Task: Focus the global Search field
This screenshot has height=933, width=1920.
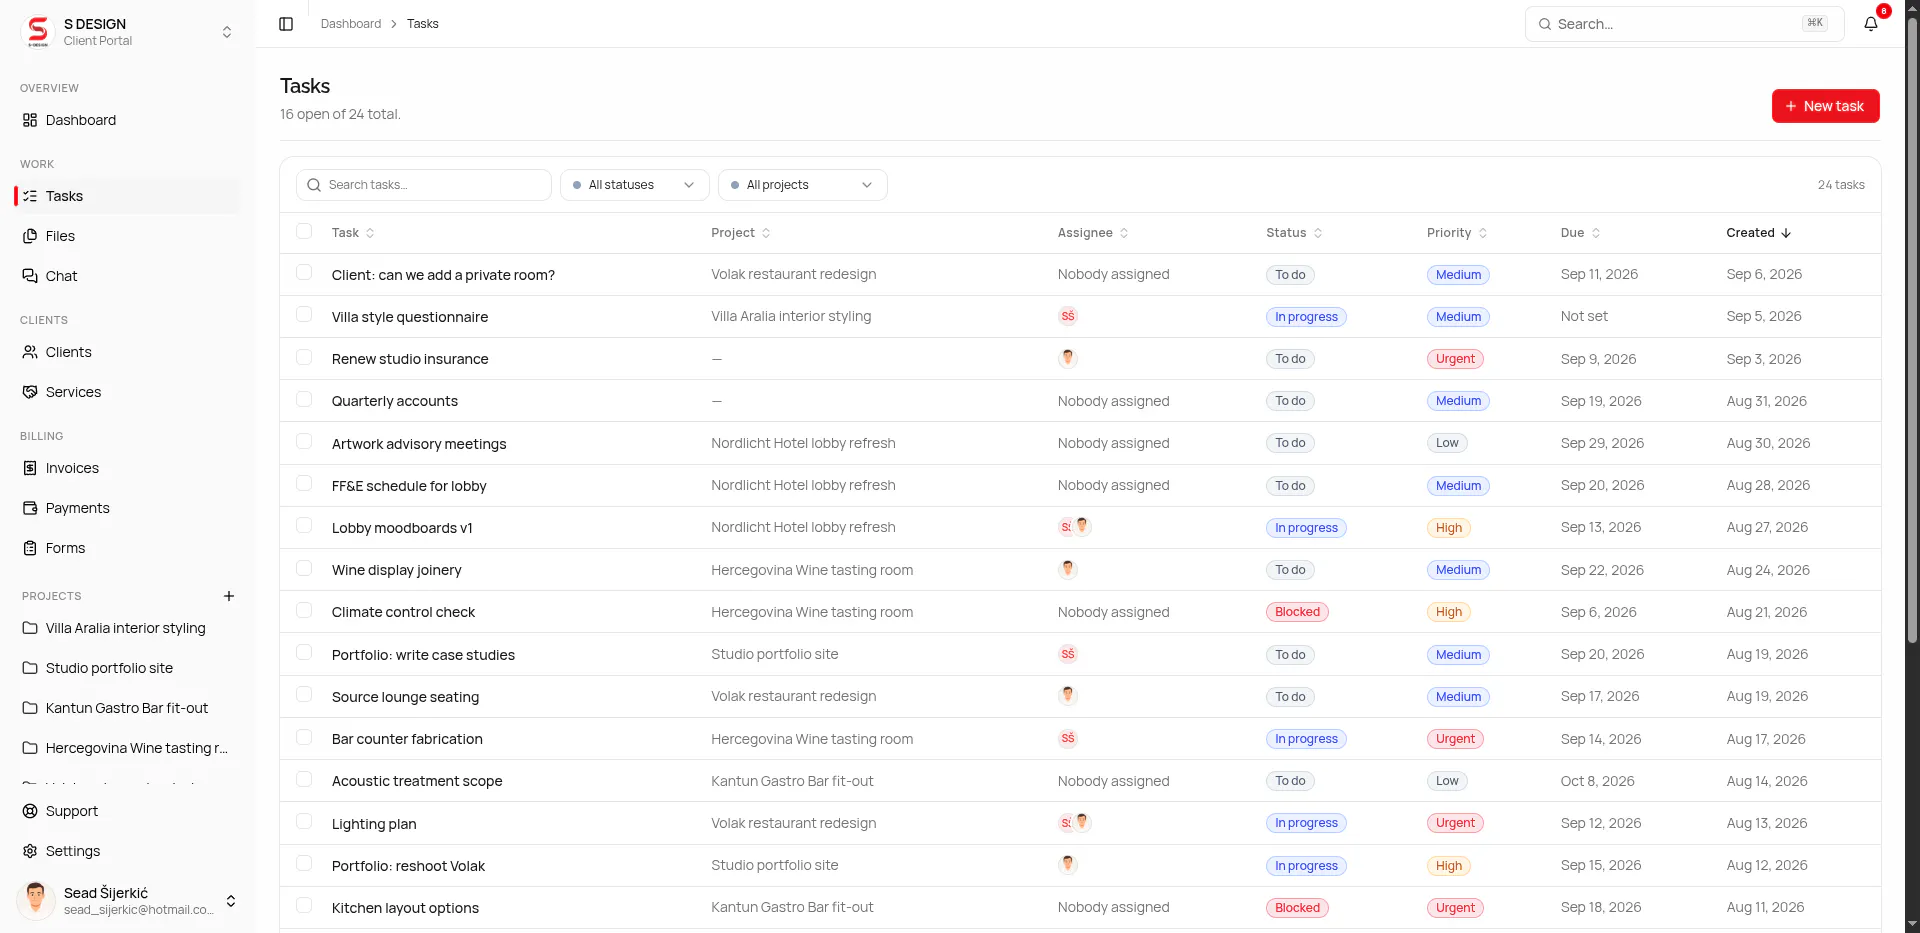Action: coord(1684,24)
